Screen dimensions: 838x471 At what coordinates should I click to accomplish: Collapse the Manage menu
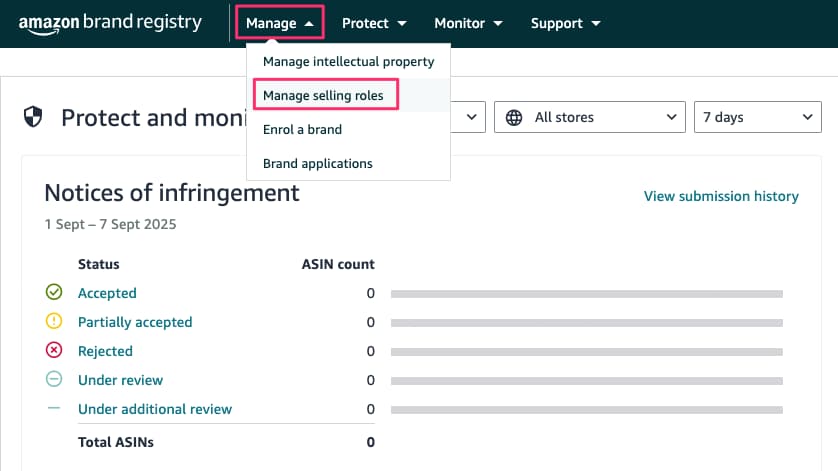click(280, 23)
